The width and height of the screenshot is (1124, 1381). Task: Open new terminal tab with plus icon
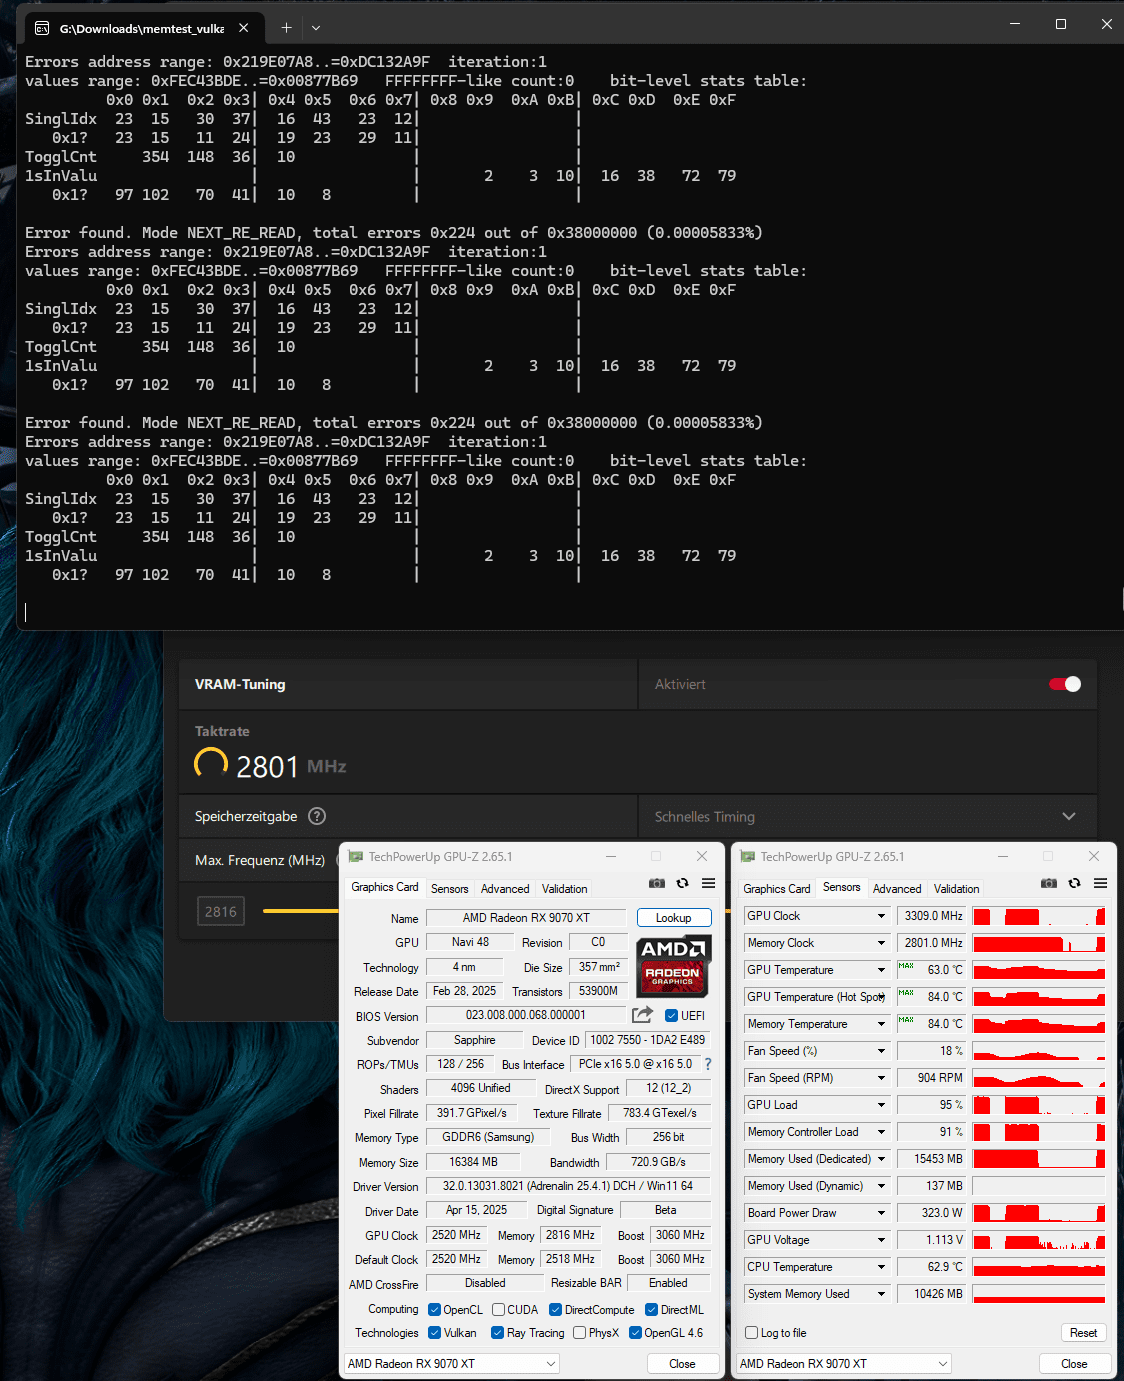(286, 28)
